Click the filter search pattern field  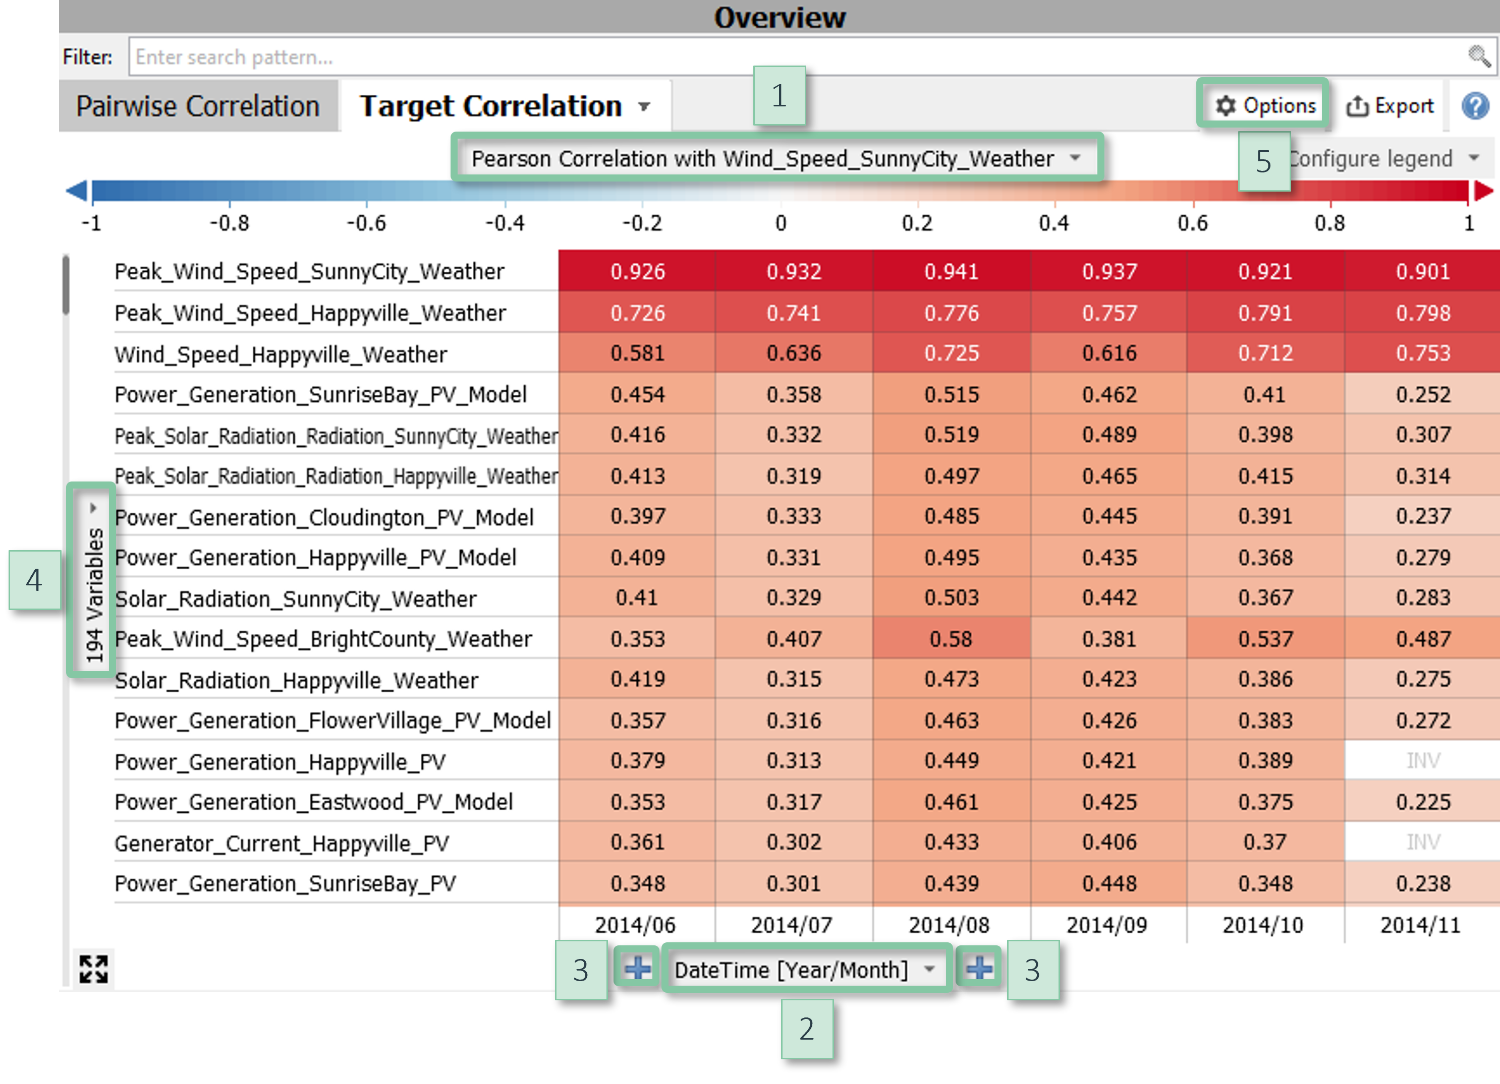coord(790,57)
